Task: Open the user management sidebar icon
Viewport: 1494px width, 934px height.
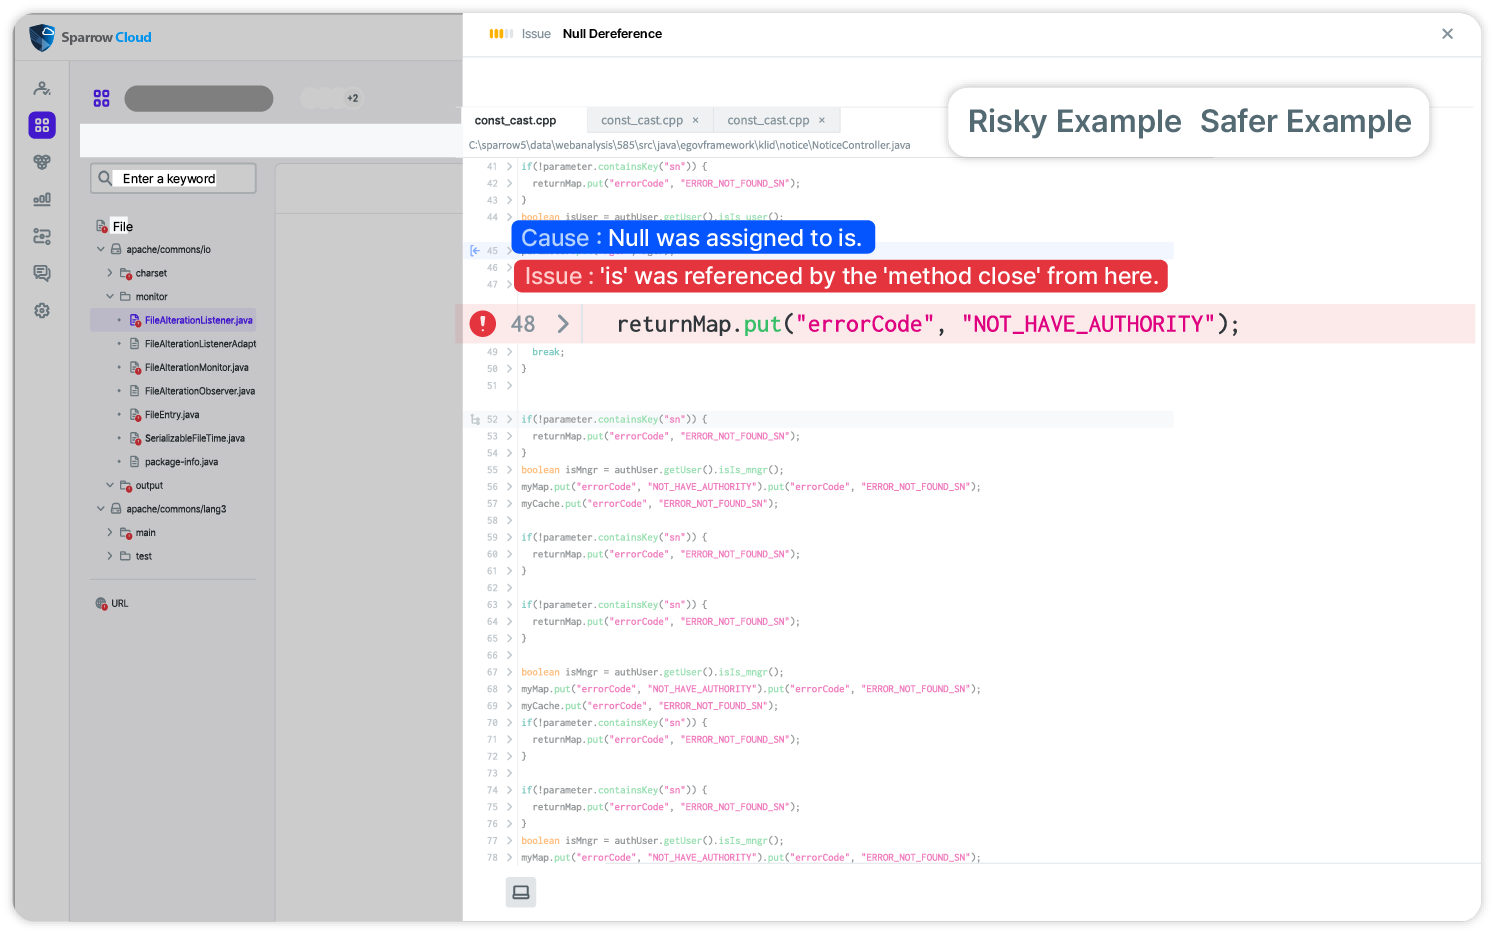Action: [42, 88]
